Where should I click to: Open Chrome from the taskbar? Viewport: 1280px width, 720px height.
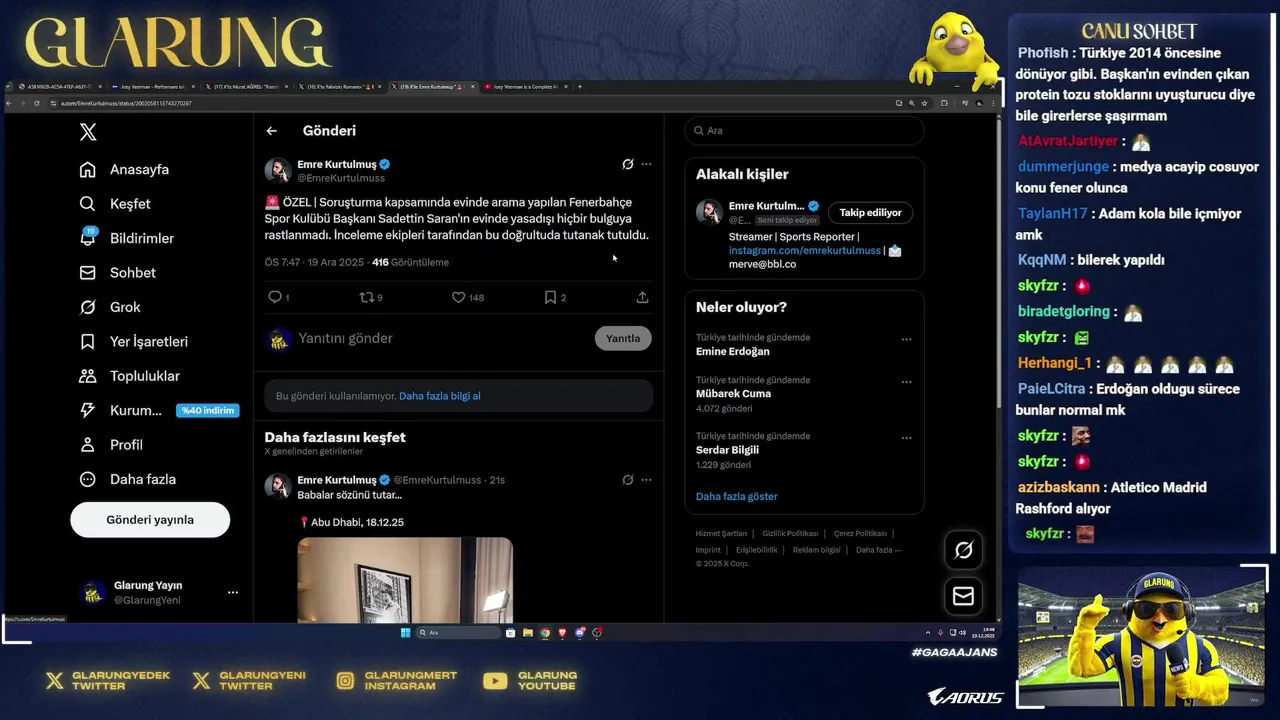pyautogui.click(x=545, y=633)
